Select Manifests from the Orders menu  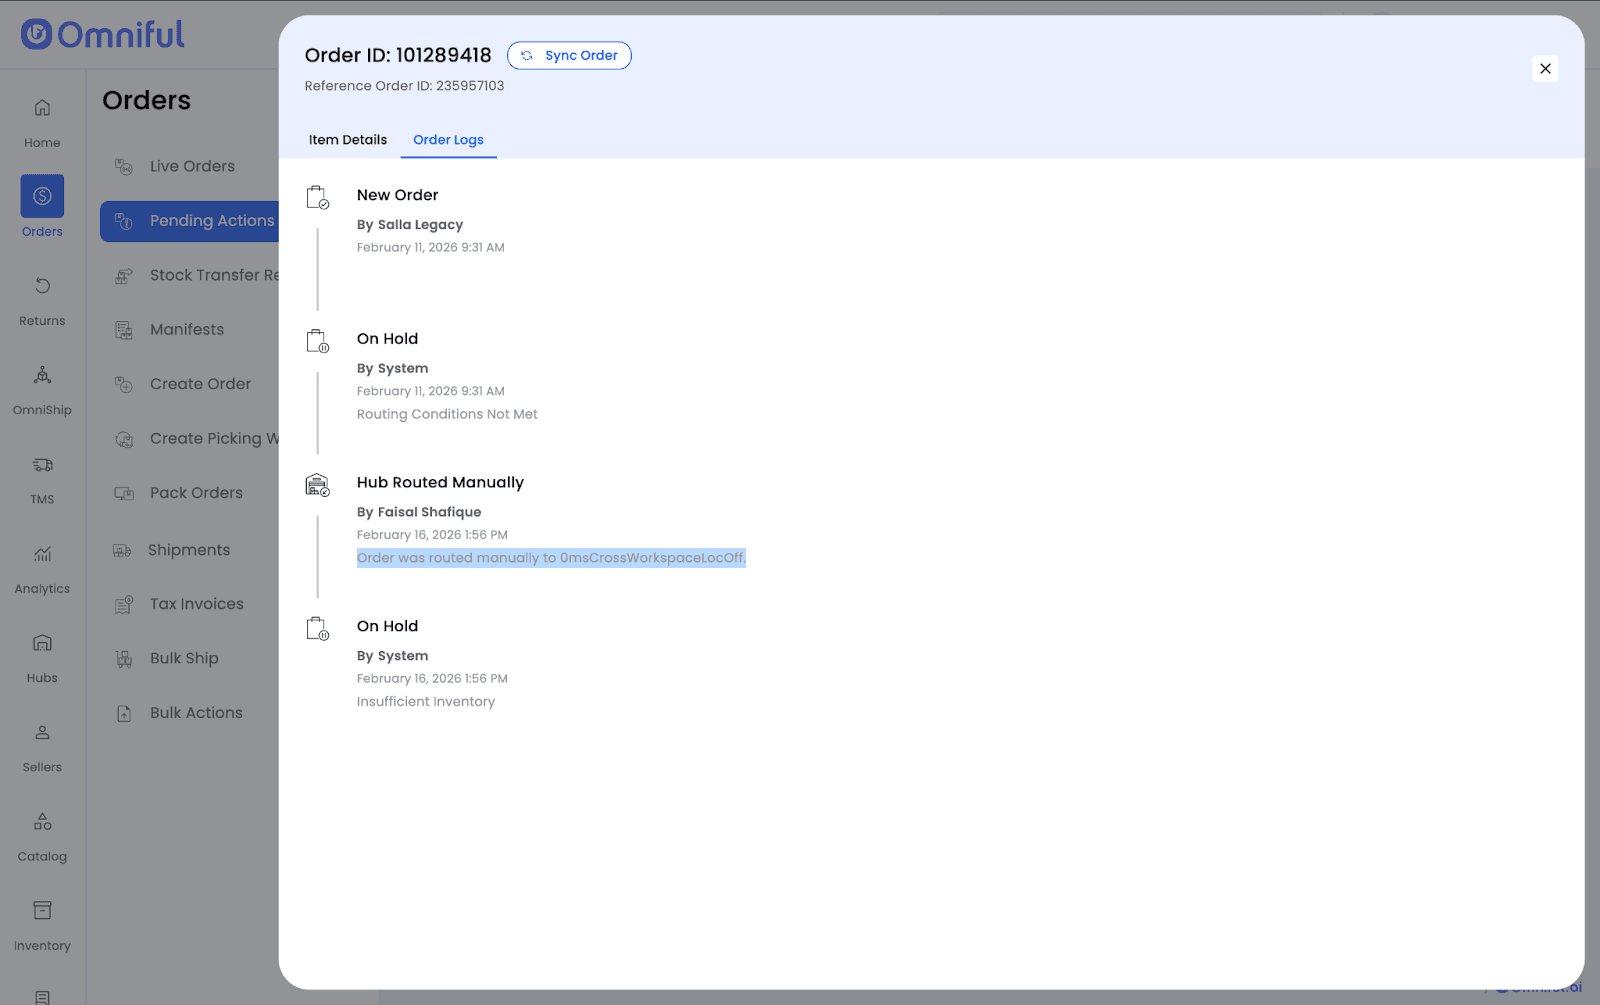(187, 330)
